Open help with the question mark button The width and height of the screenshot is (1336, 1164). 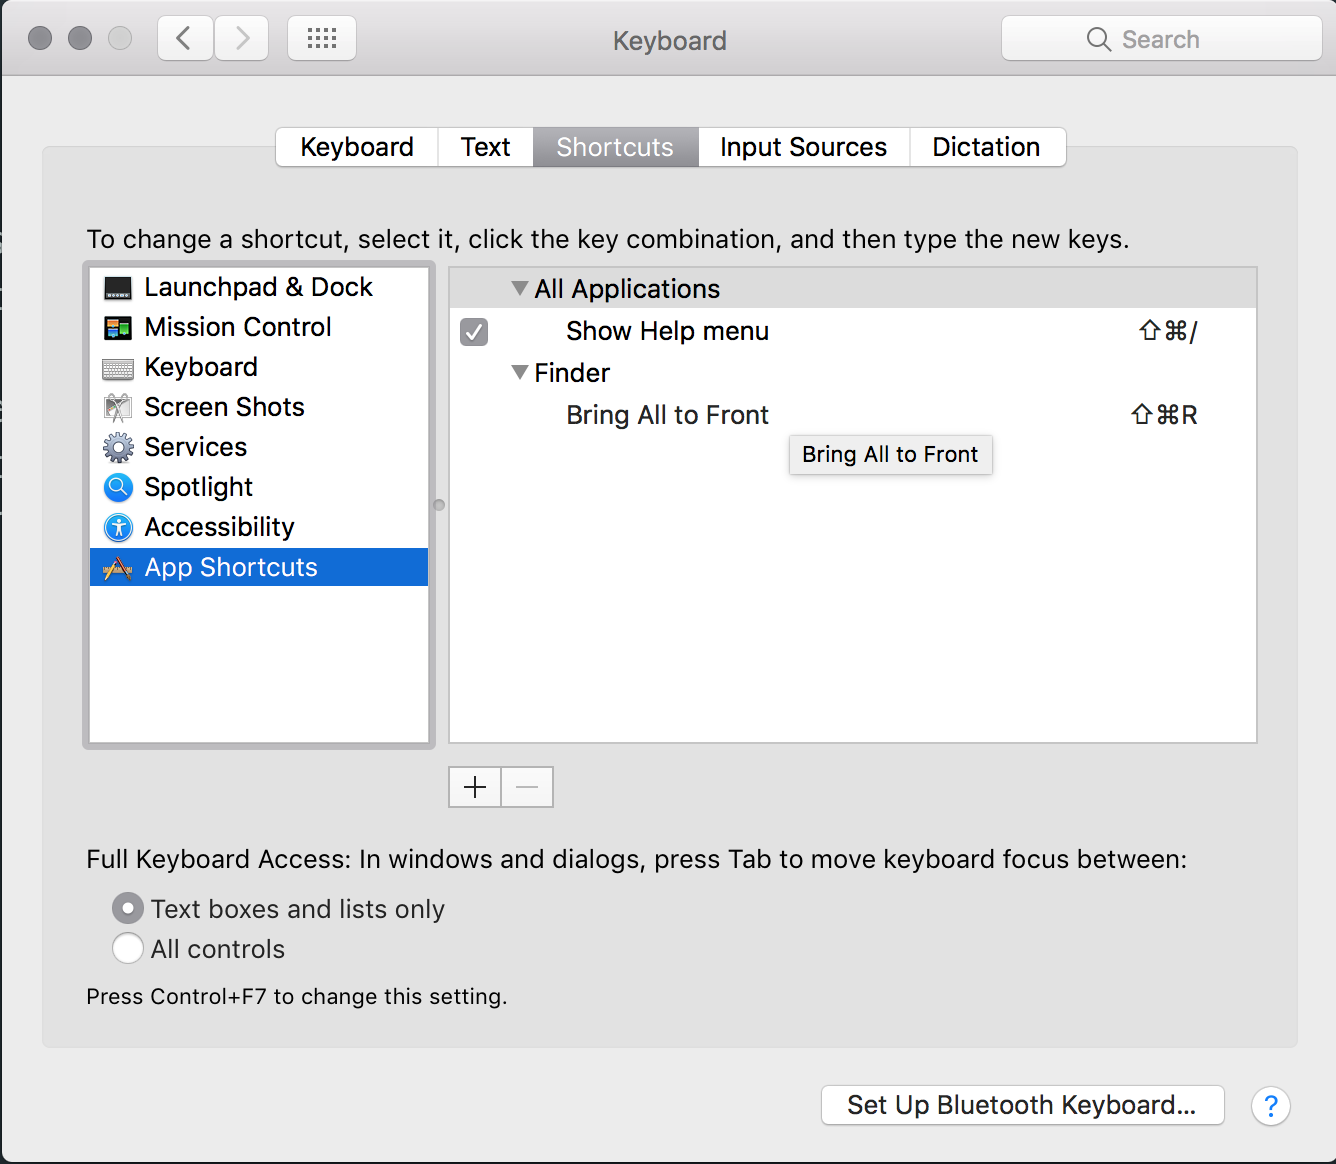(1271, 1106)
